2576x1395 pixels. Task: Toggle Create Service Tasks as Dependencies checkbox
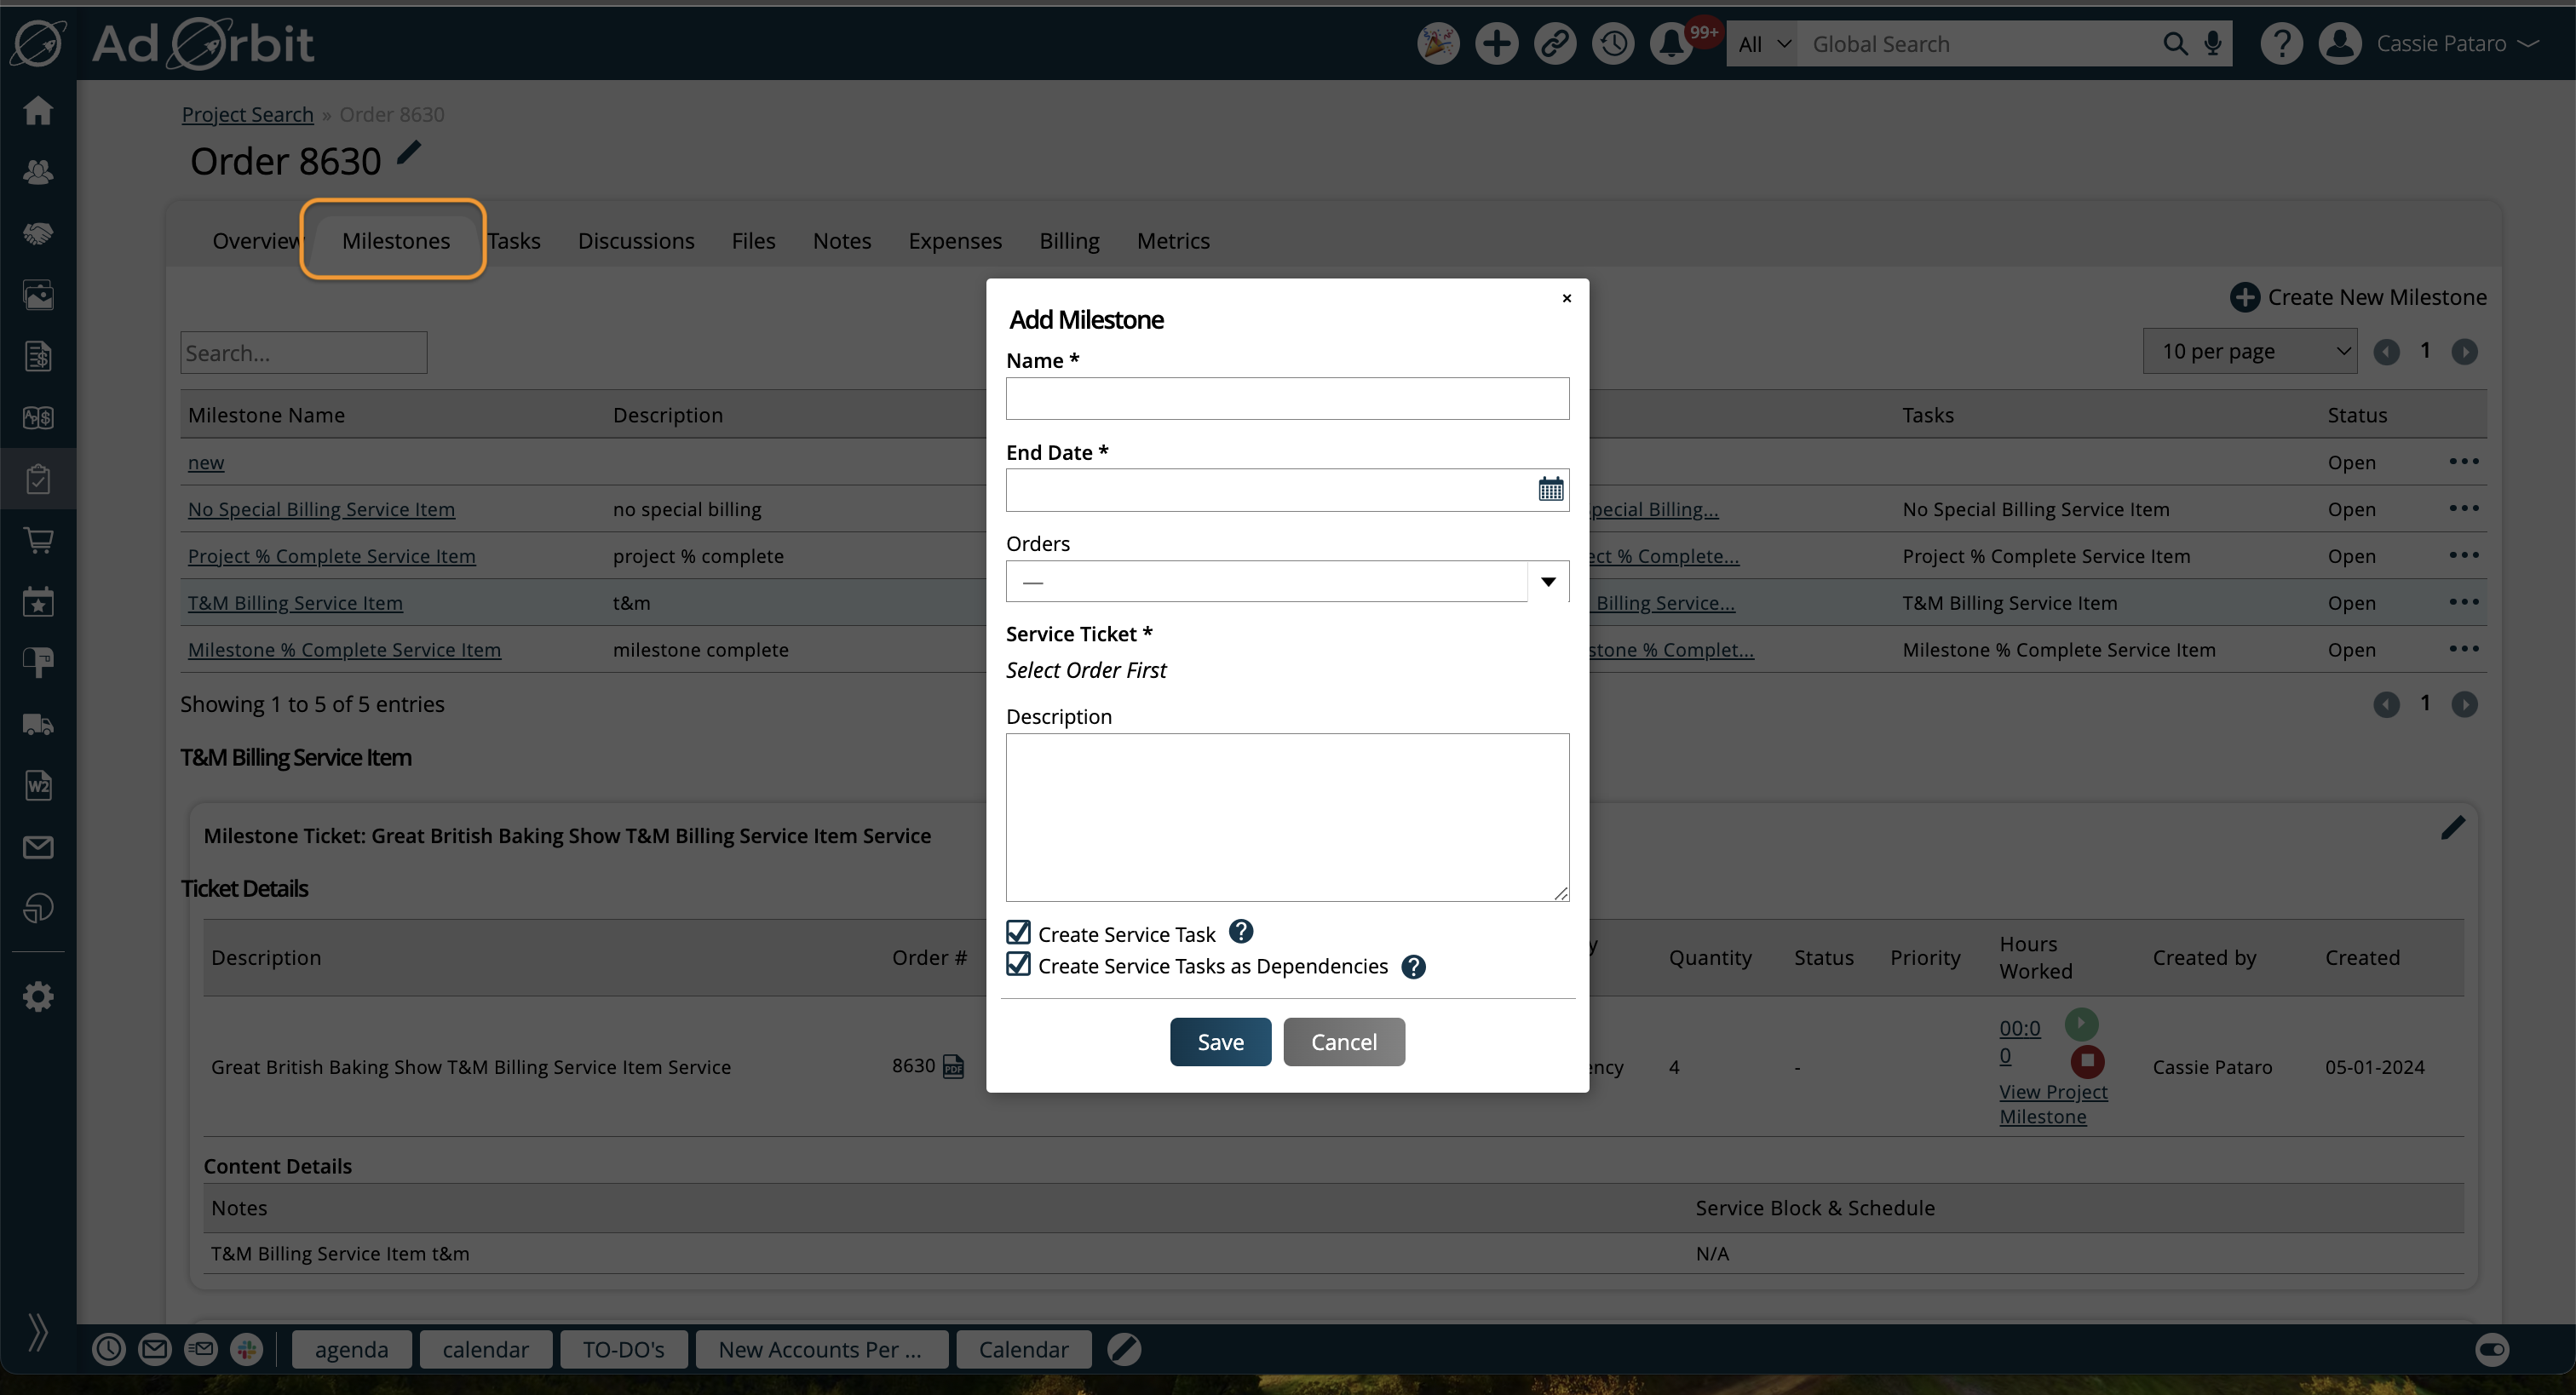coord(1018,964)
